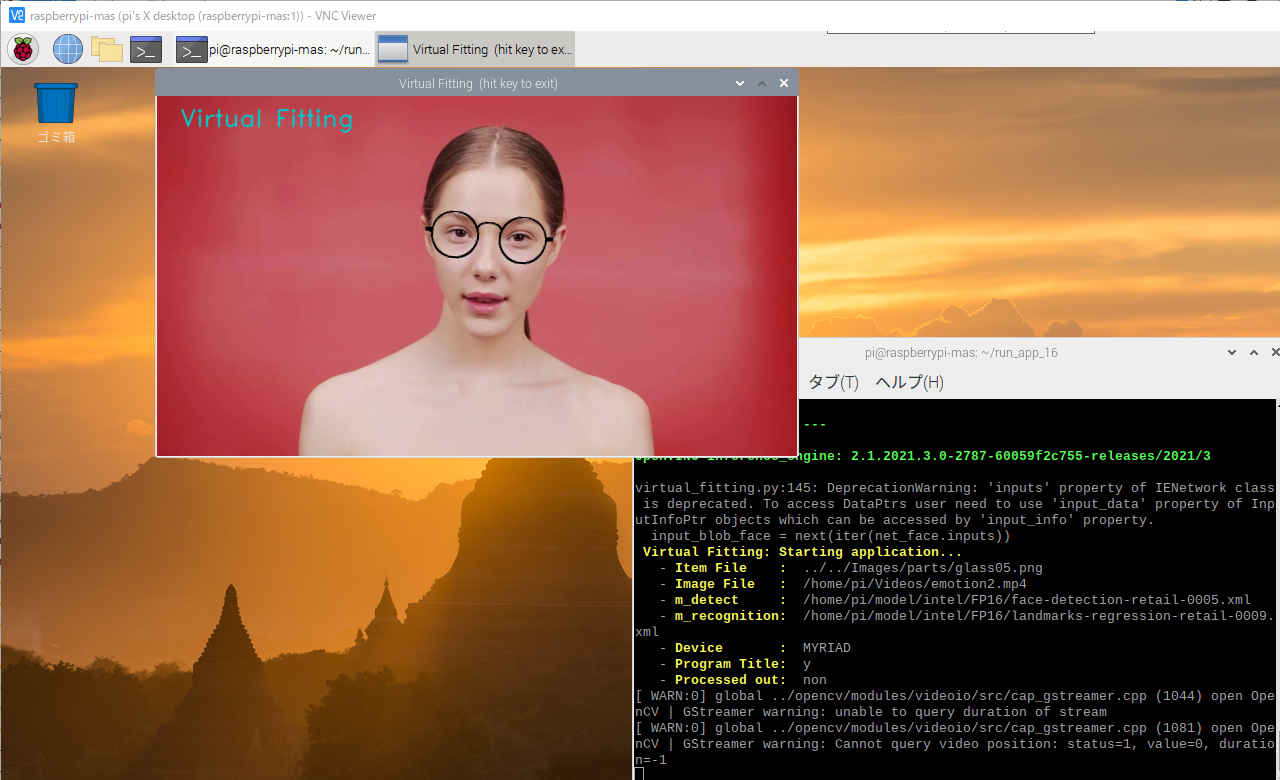Select the Virtual Fitting taskbar item
The height and width of the screenshot is (780, 1280).
click(476, 49)
